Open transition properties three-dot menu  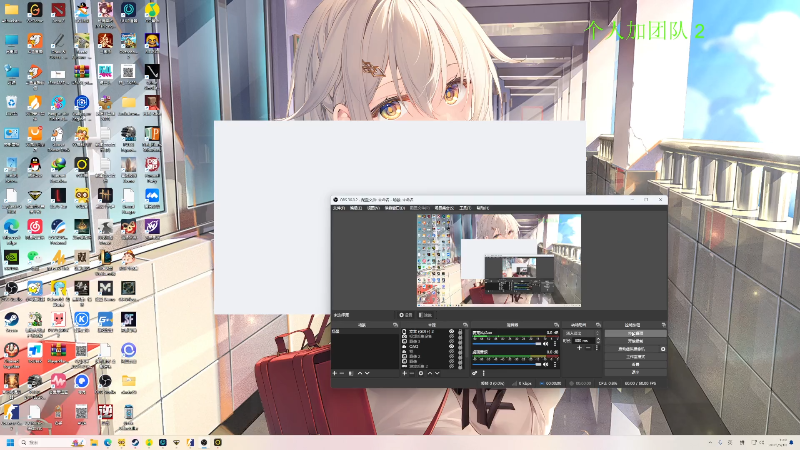coord(597,347)
